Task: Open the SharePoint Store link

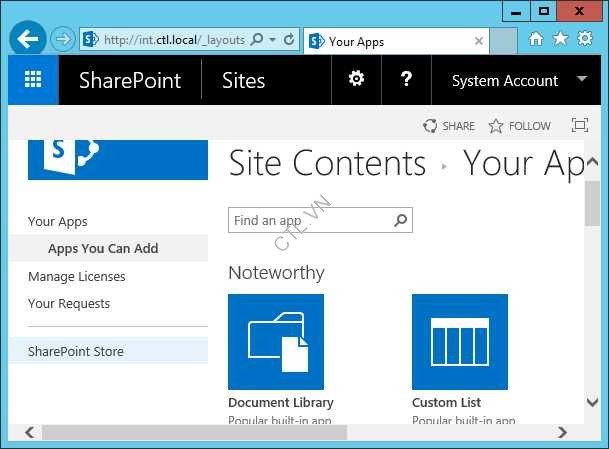Action: tap(76, 351)
